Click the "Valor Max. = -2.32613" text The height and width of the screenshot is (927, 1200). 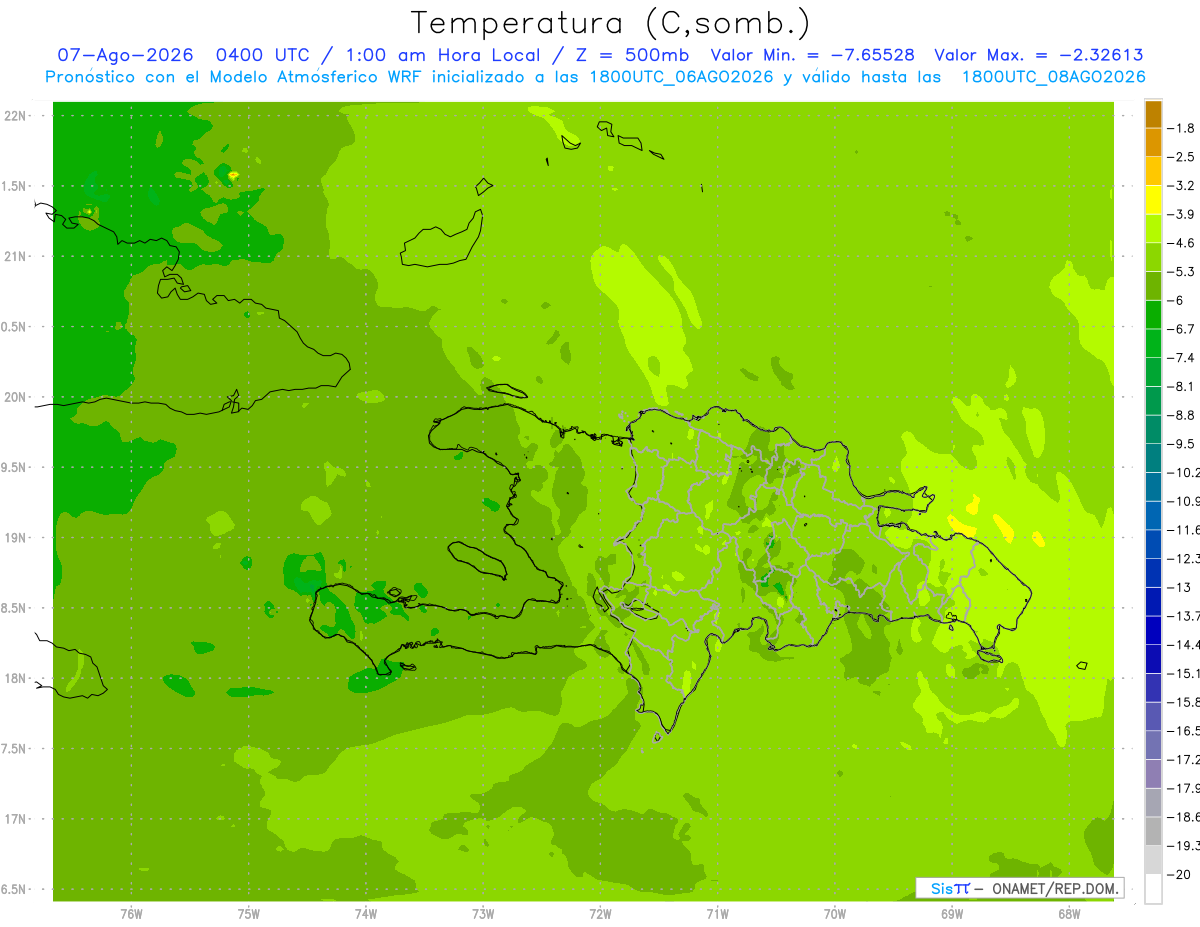click(x=1038, y=55)
